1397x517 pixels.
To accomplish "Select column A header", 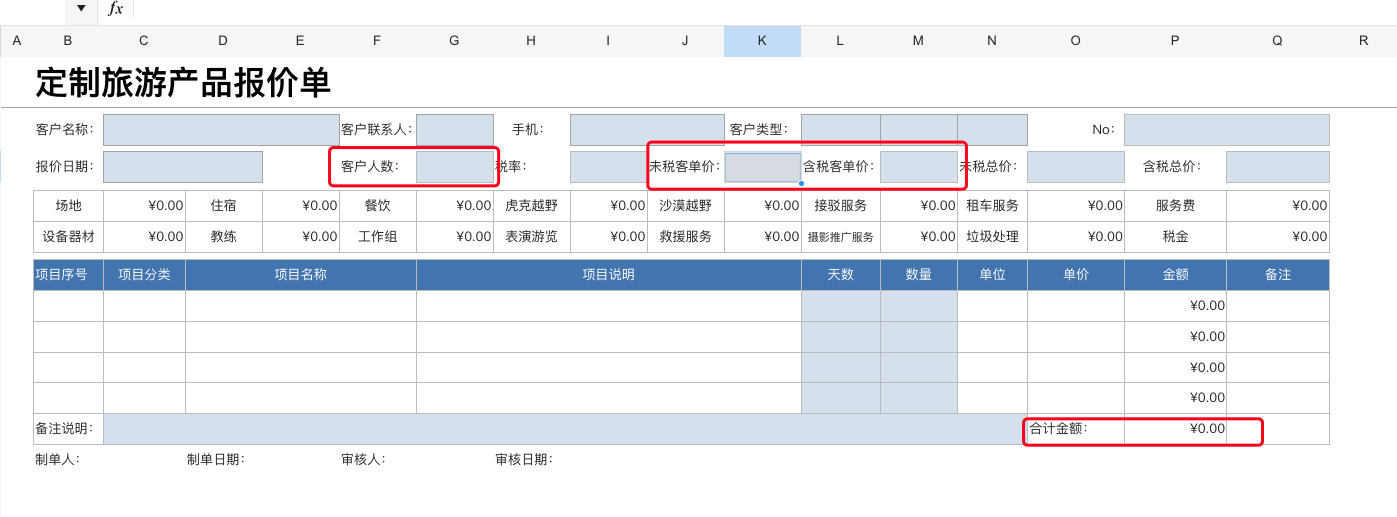I will pos(17,41).
